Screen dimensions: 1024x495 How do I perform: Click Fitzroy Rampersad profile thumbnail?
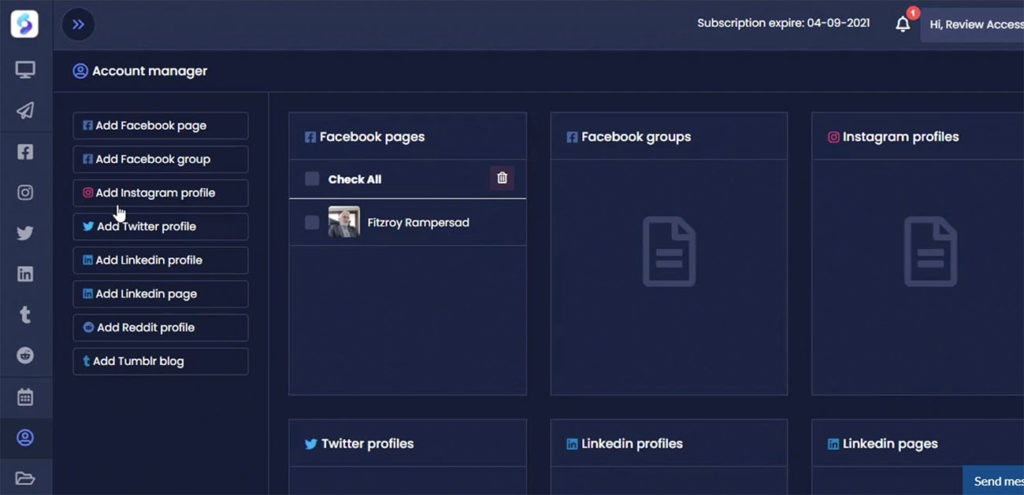[344, 222]
